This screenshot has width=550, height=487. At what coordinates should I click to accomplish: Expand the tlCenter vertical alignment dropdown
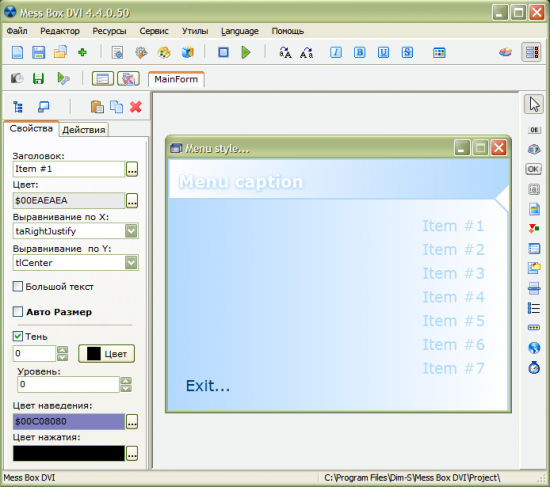click(x=131, y=262)
